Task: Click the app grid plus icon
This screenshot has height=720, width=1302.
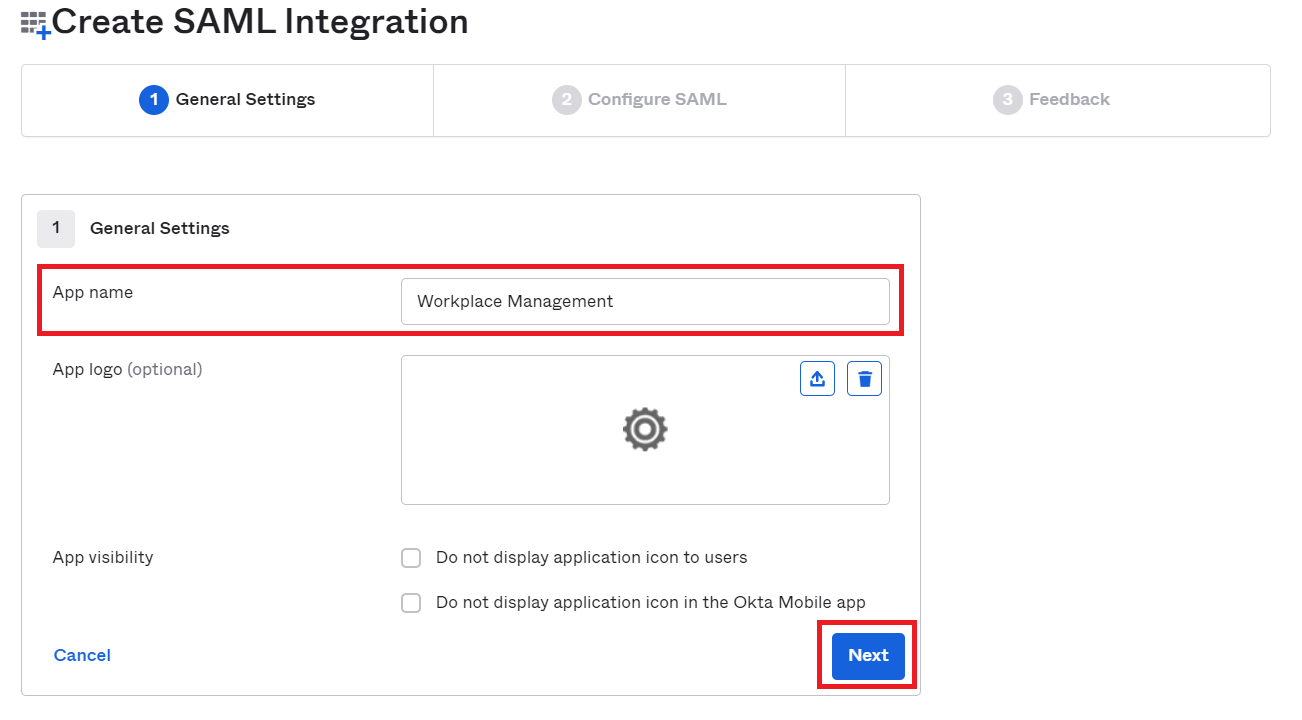Action: tap(35, 25)
